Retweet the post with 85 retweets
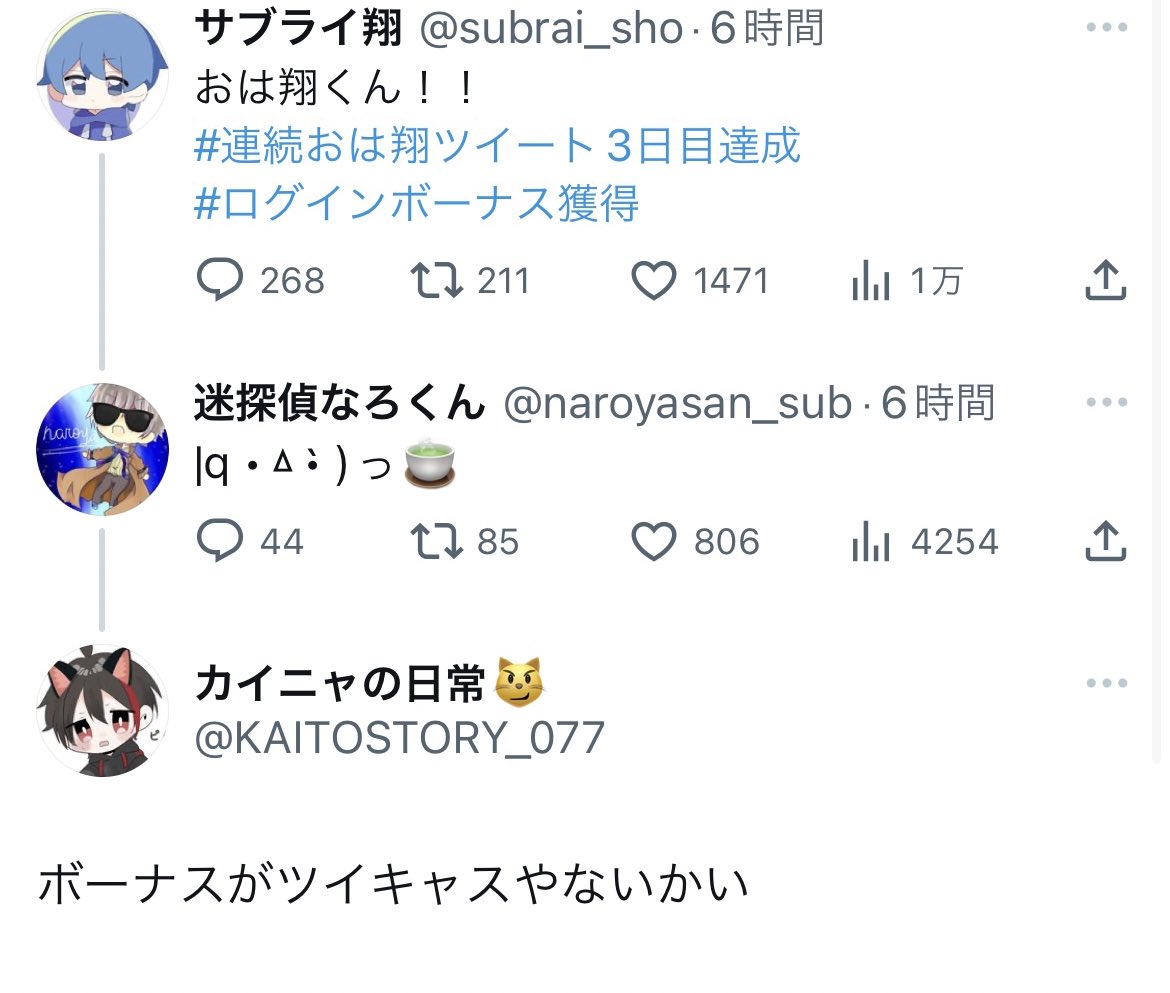 [437, 541]
